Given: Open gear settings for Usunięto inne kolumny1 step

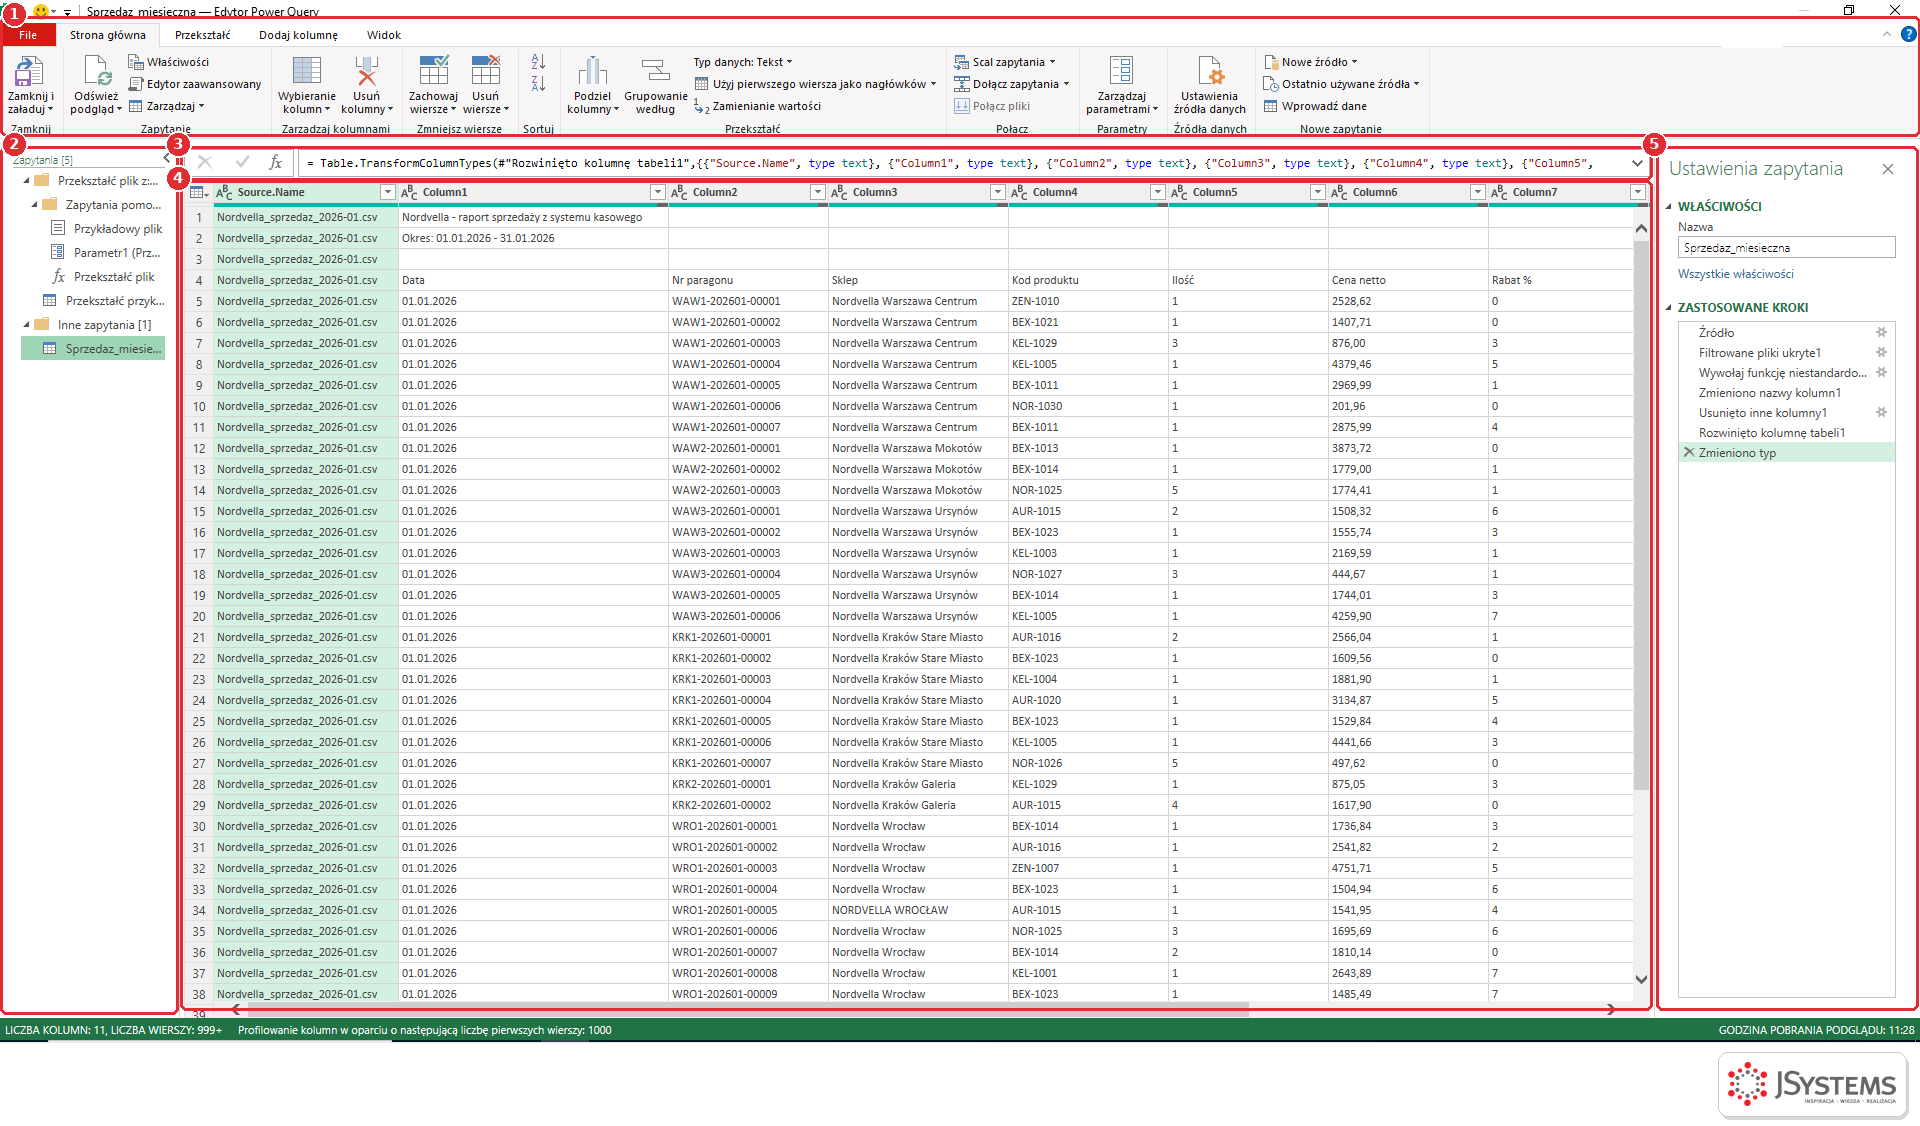Looking at the screenshot, I should [1881, 412].
